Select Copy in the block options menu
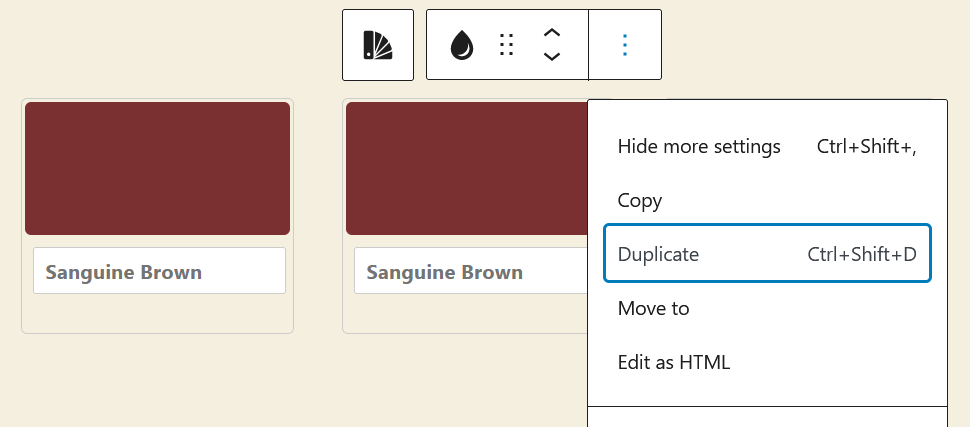 [640, 201]
